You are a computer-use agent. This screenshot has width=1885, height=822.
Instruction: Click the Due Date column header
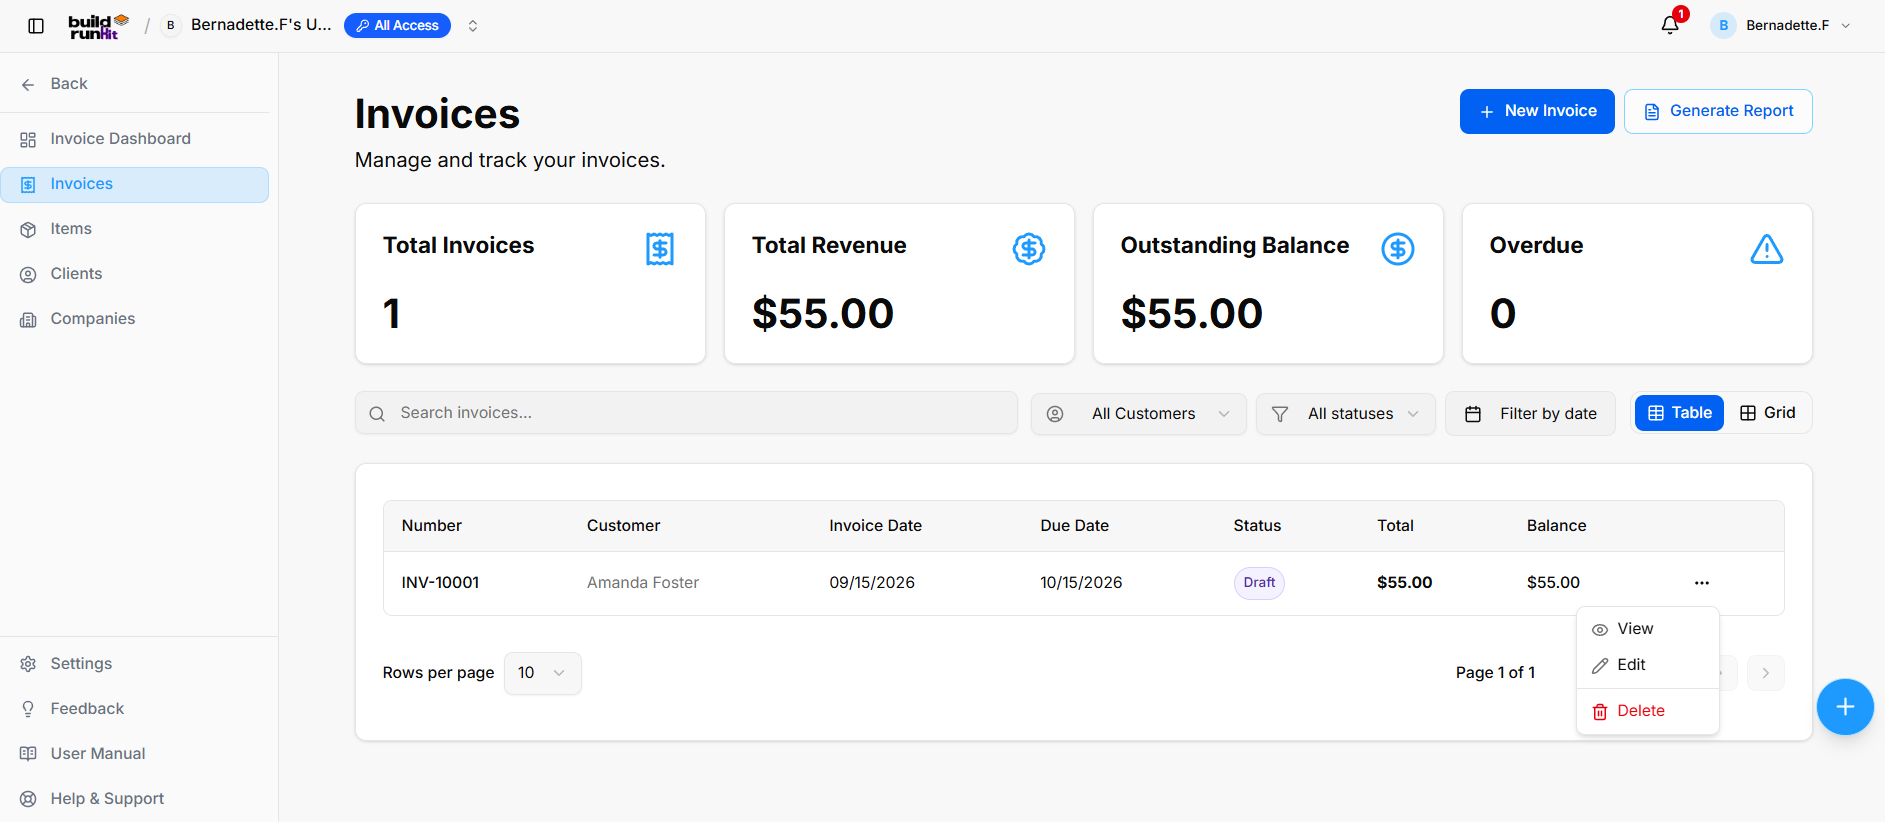[x=1074, y=526]
